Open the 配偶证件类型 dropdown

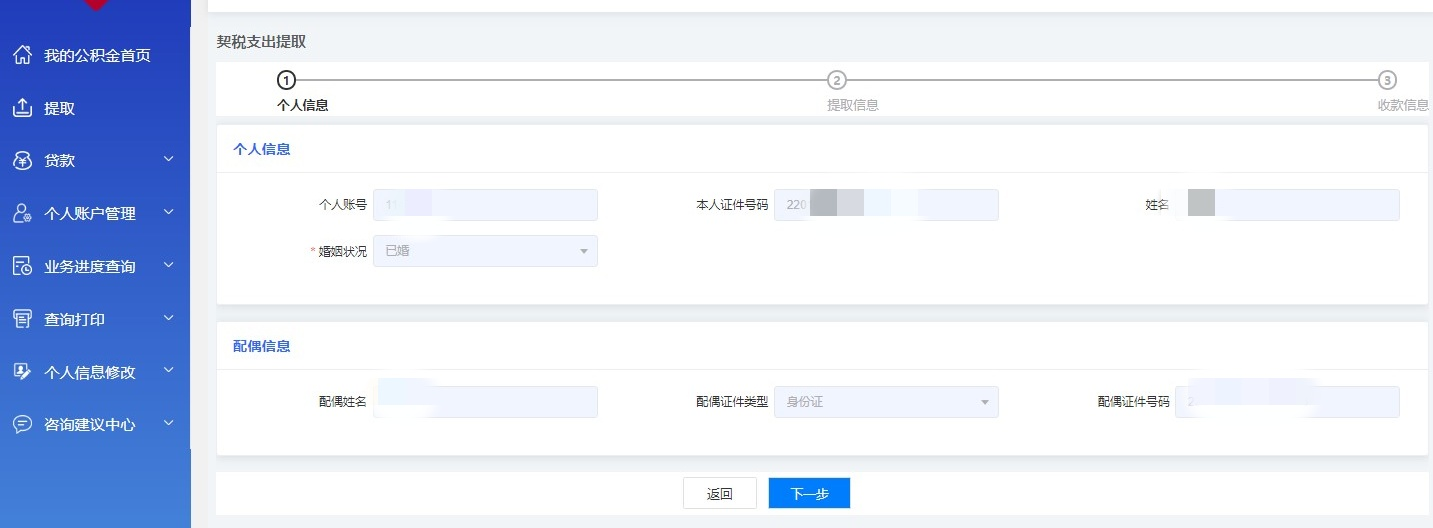click(x=886, y=402)
